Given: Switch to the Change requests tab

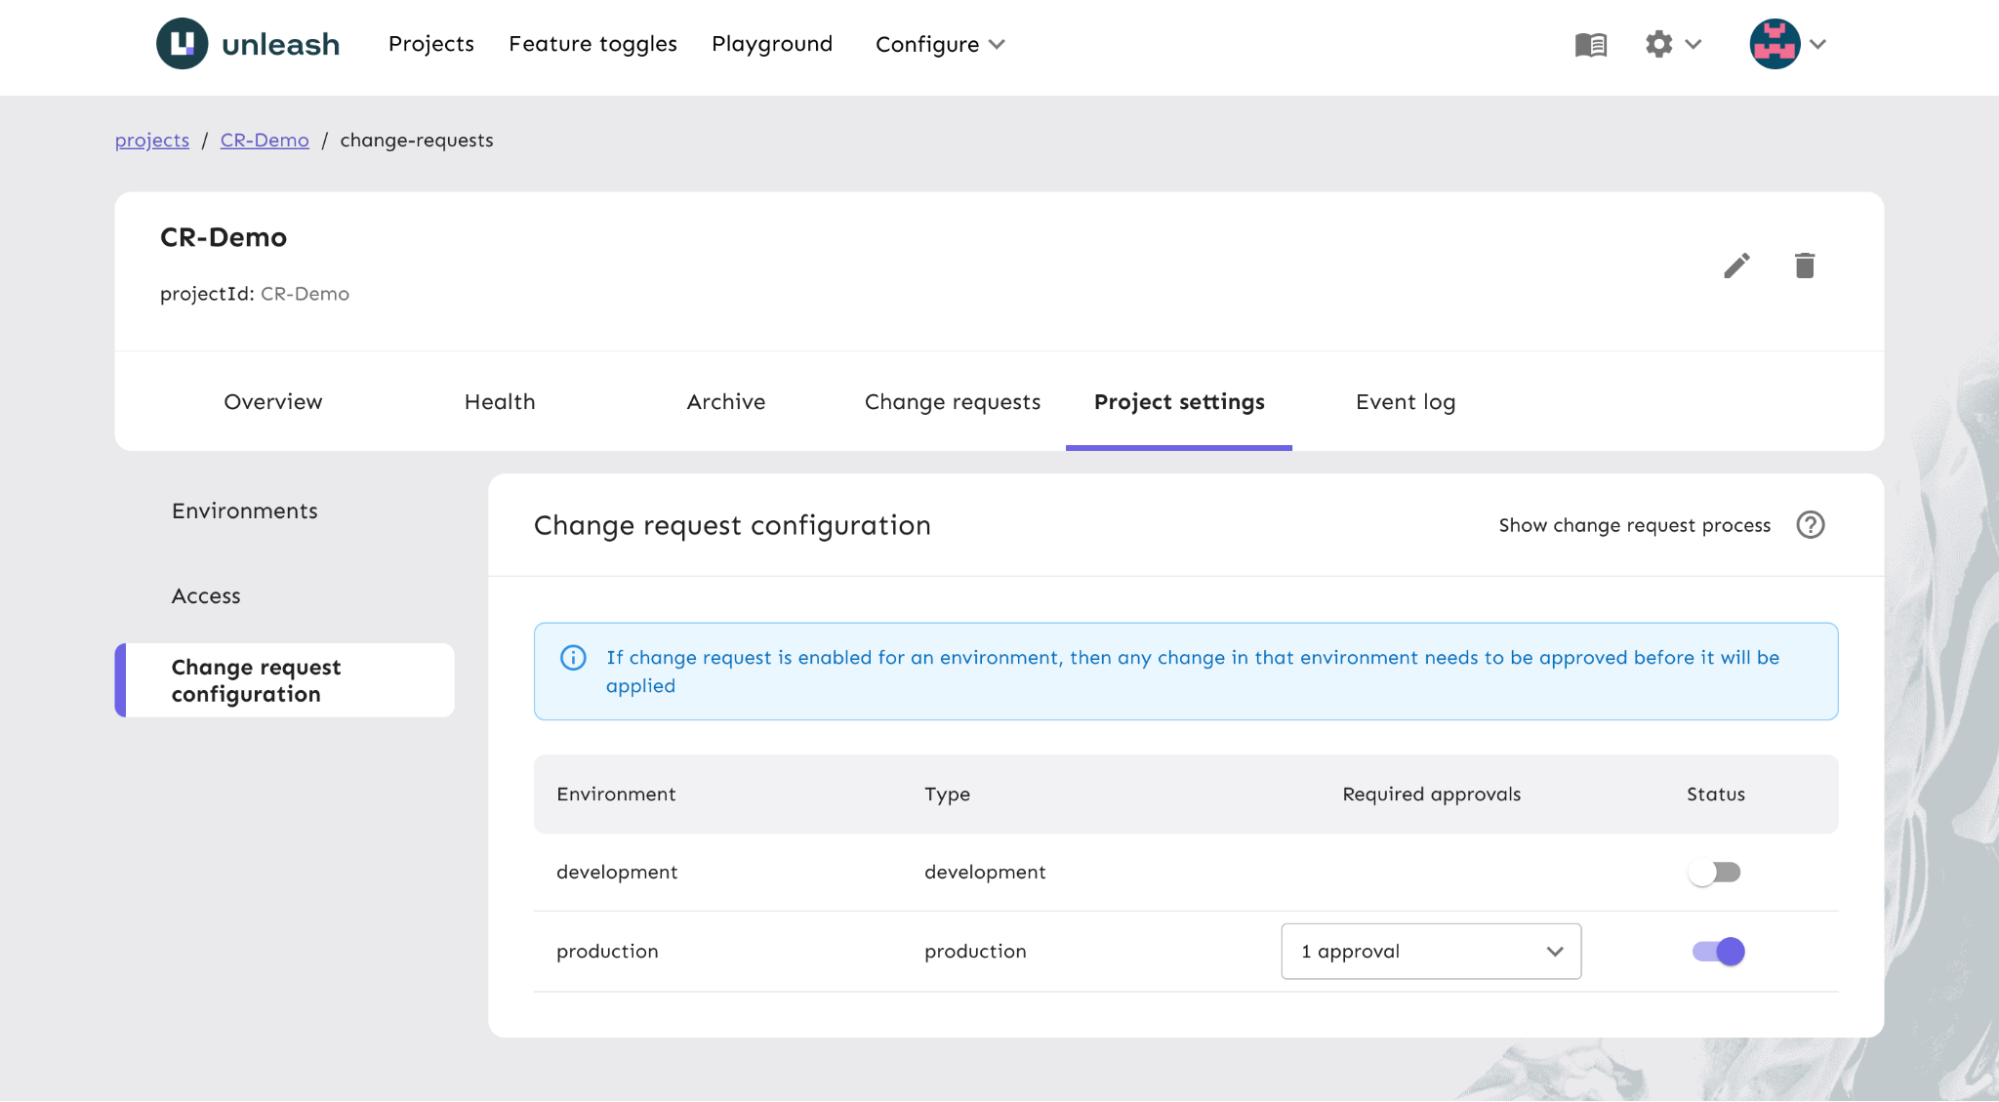Looking at the screenshot, I should click(953, 400).
